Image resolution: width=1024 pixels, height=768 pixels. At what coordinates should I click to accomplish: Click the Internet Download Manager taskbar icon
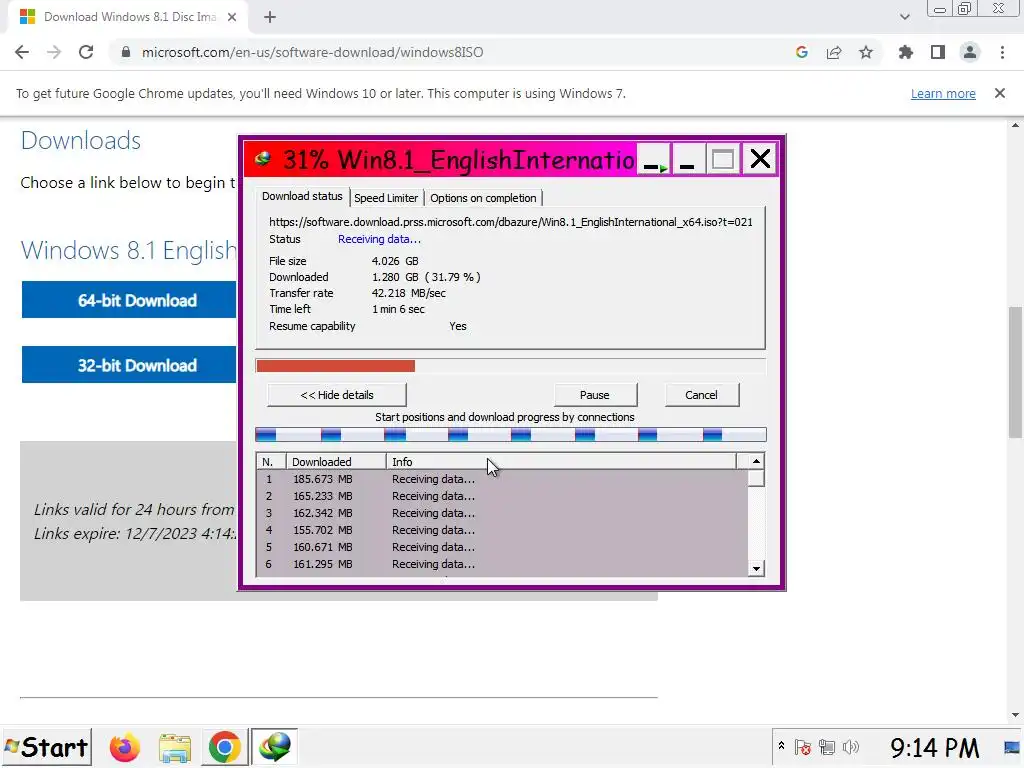coord(274,747)
